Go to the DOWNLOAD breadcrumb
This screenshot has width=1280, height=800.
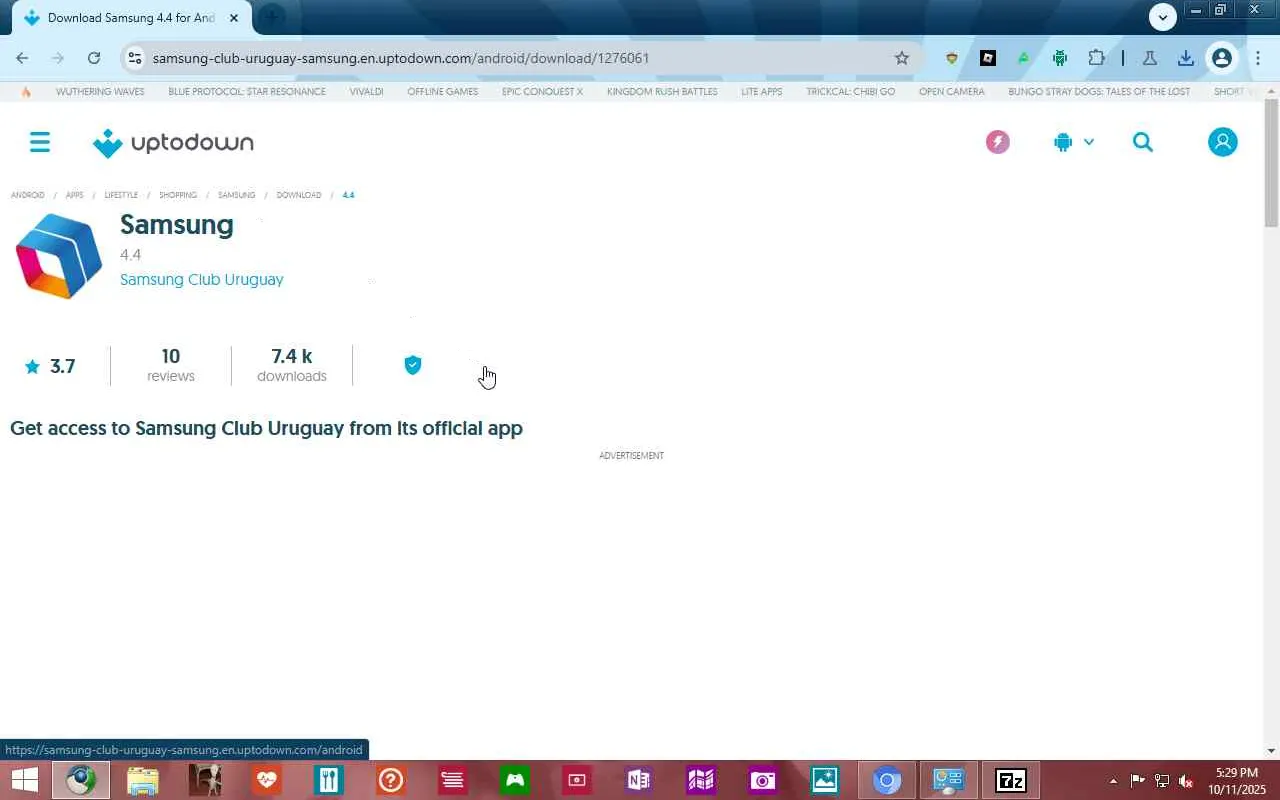point(299,195)
